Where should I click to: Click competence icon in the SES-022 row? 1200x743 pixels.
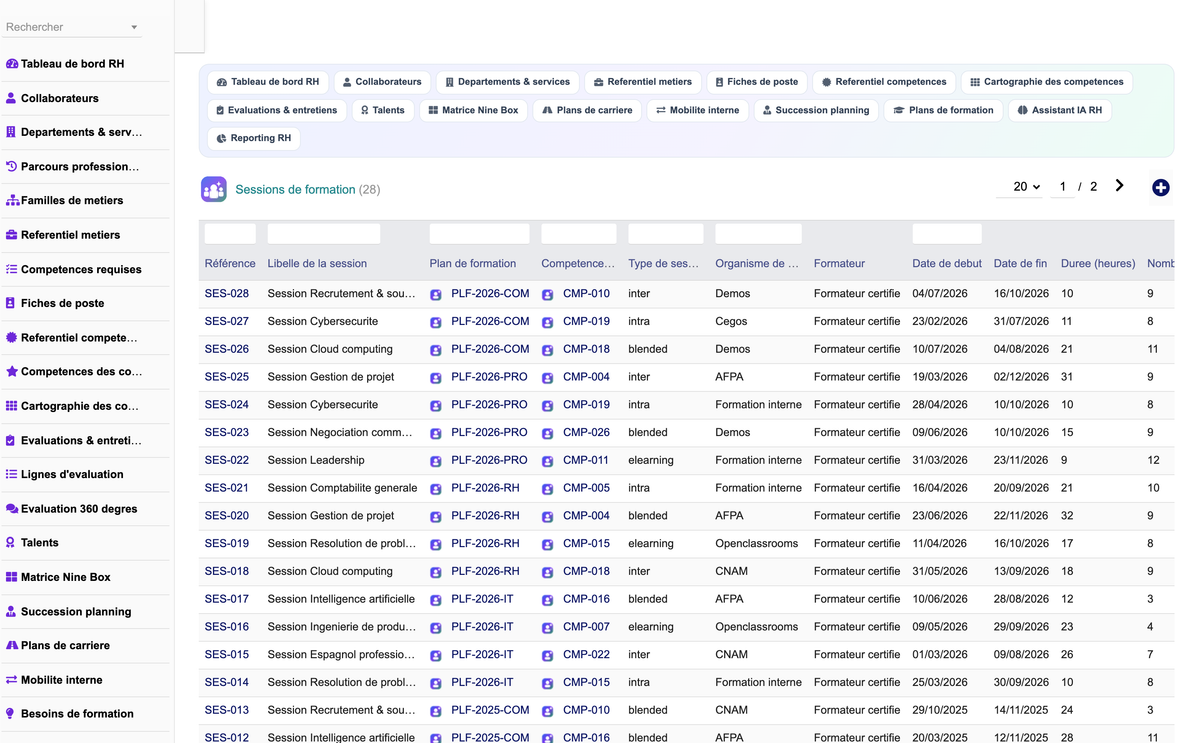[x=548, y=461]
